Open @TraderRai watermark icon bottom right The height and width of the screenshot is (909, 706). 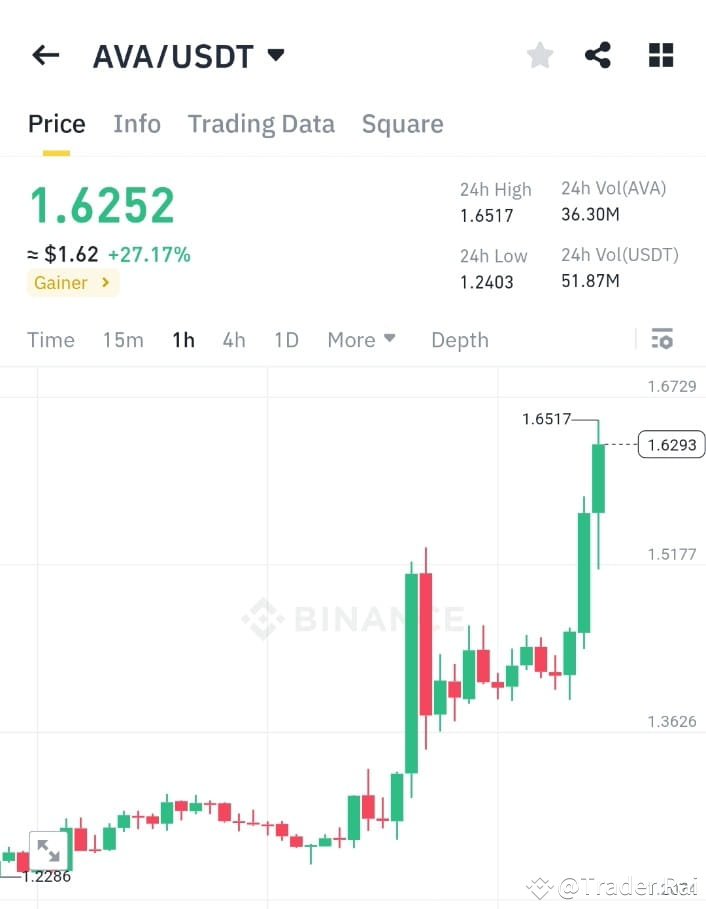pos(541,886)
